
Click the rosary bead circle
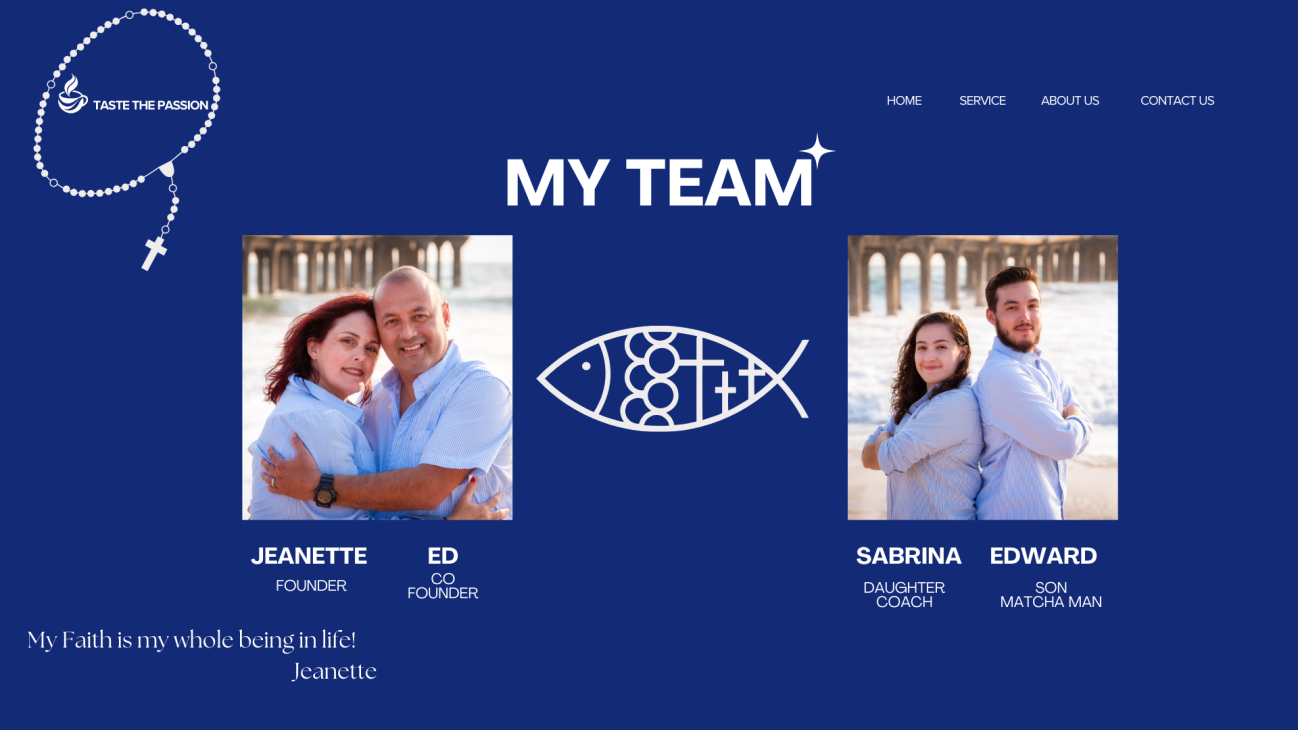[127, 101]
